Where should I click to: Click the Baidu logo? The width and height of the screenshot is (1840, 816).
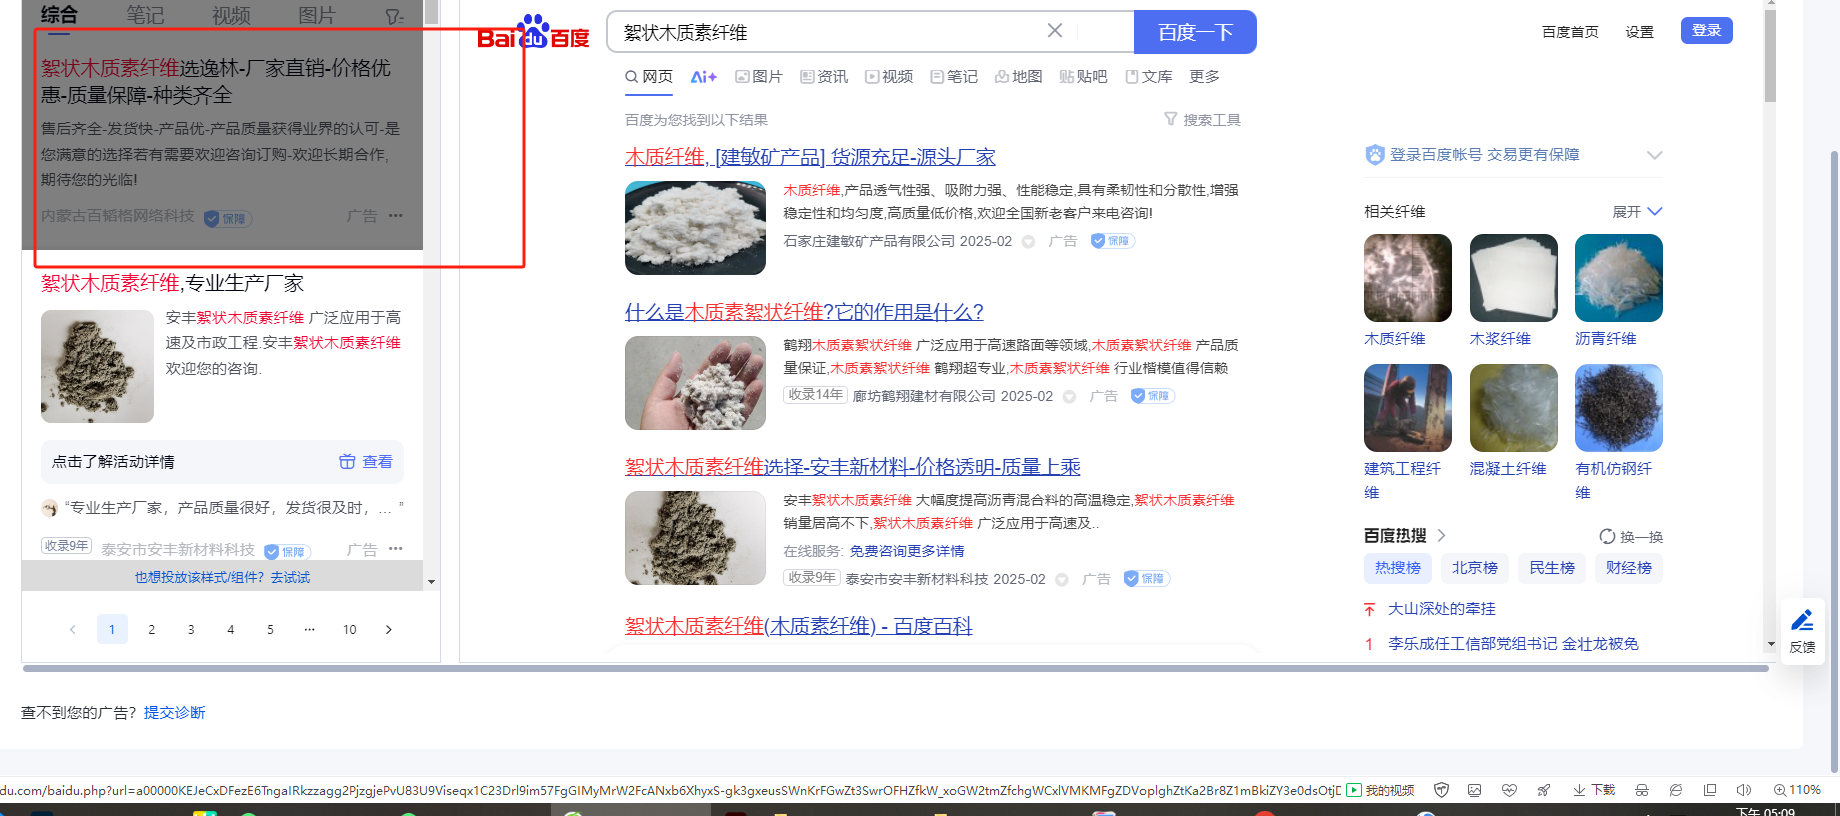[x=533, y=33]
